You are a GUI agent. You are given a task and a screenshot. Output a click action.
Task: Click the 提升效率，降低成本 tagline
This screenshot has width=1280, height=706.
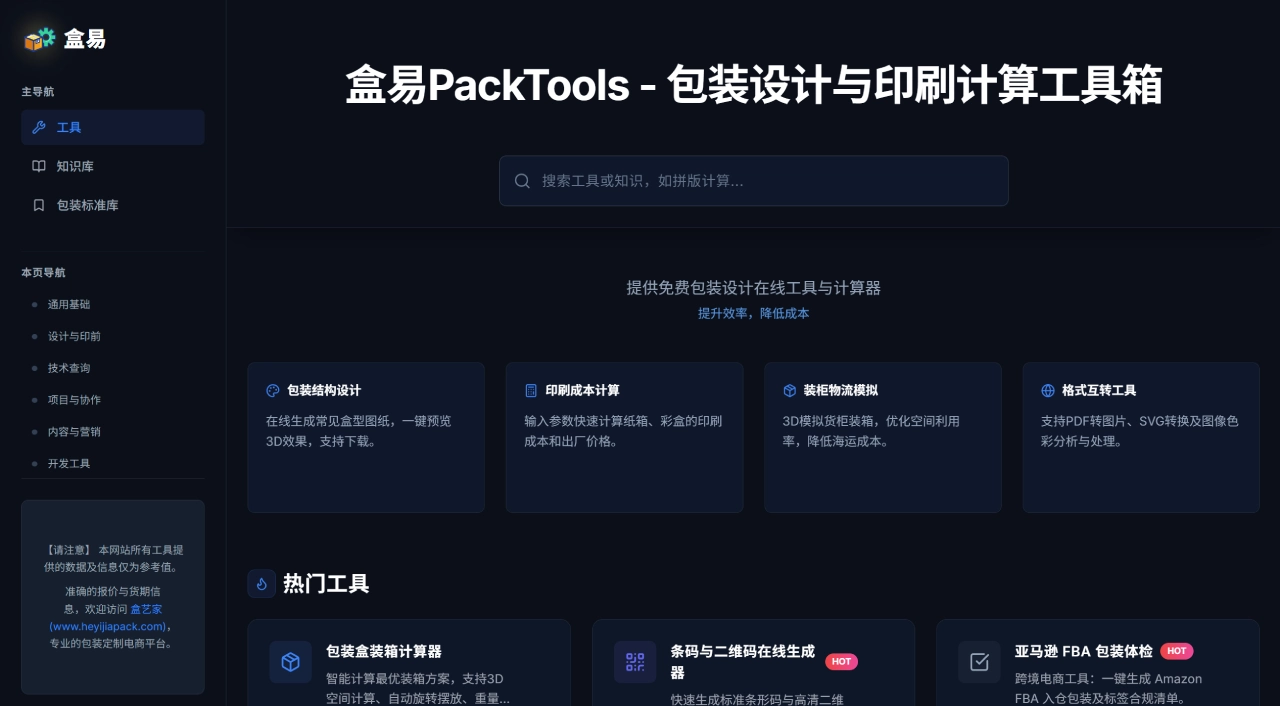click(x=754, y=313)
